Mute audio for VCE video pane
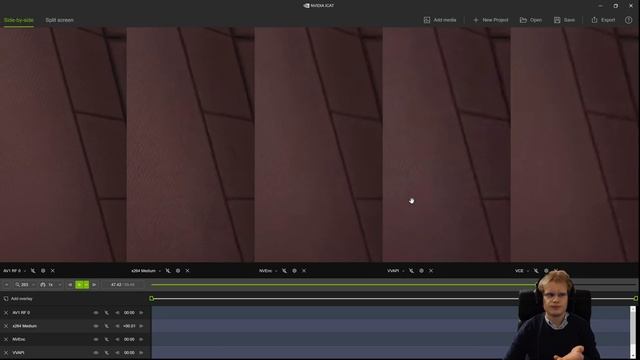Image resolution: width=640 pixels, height=360 pixels. [536, 271]
